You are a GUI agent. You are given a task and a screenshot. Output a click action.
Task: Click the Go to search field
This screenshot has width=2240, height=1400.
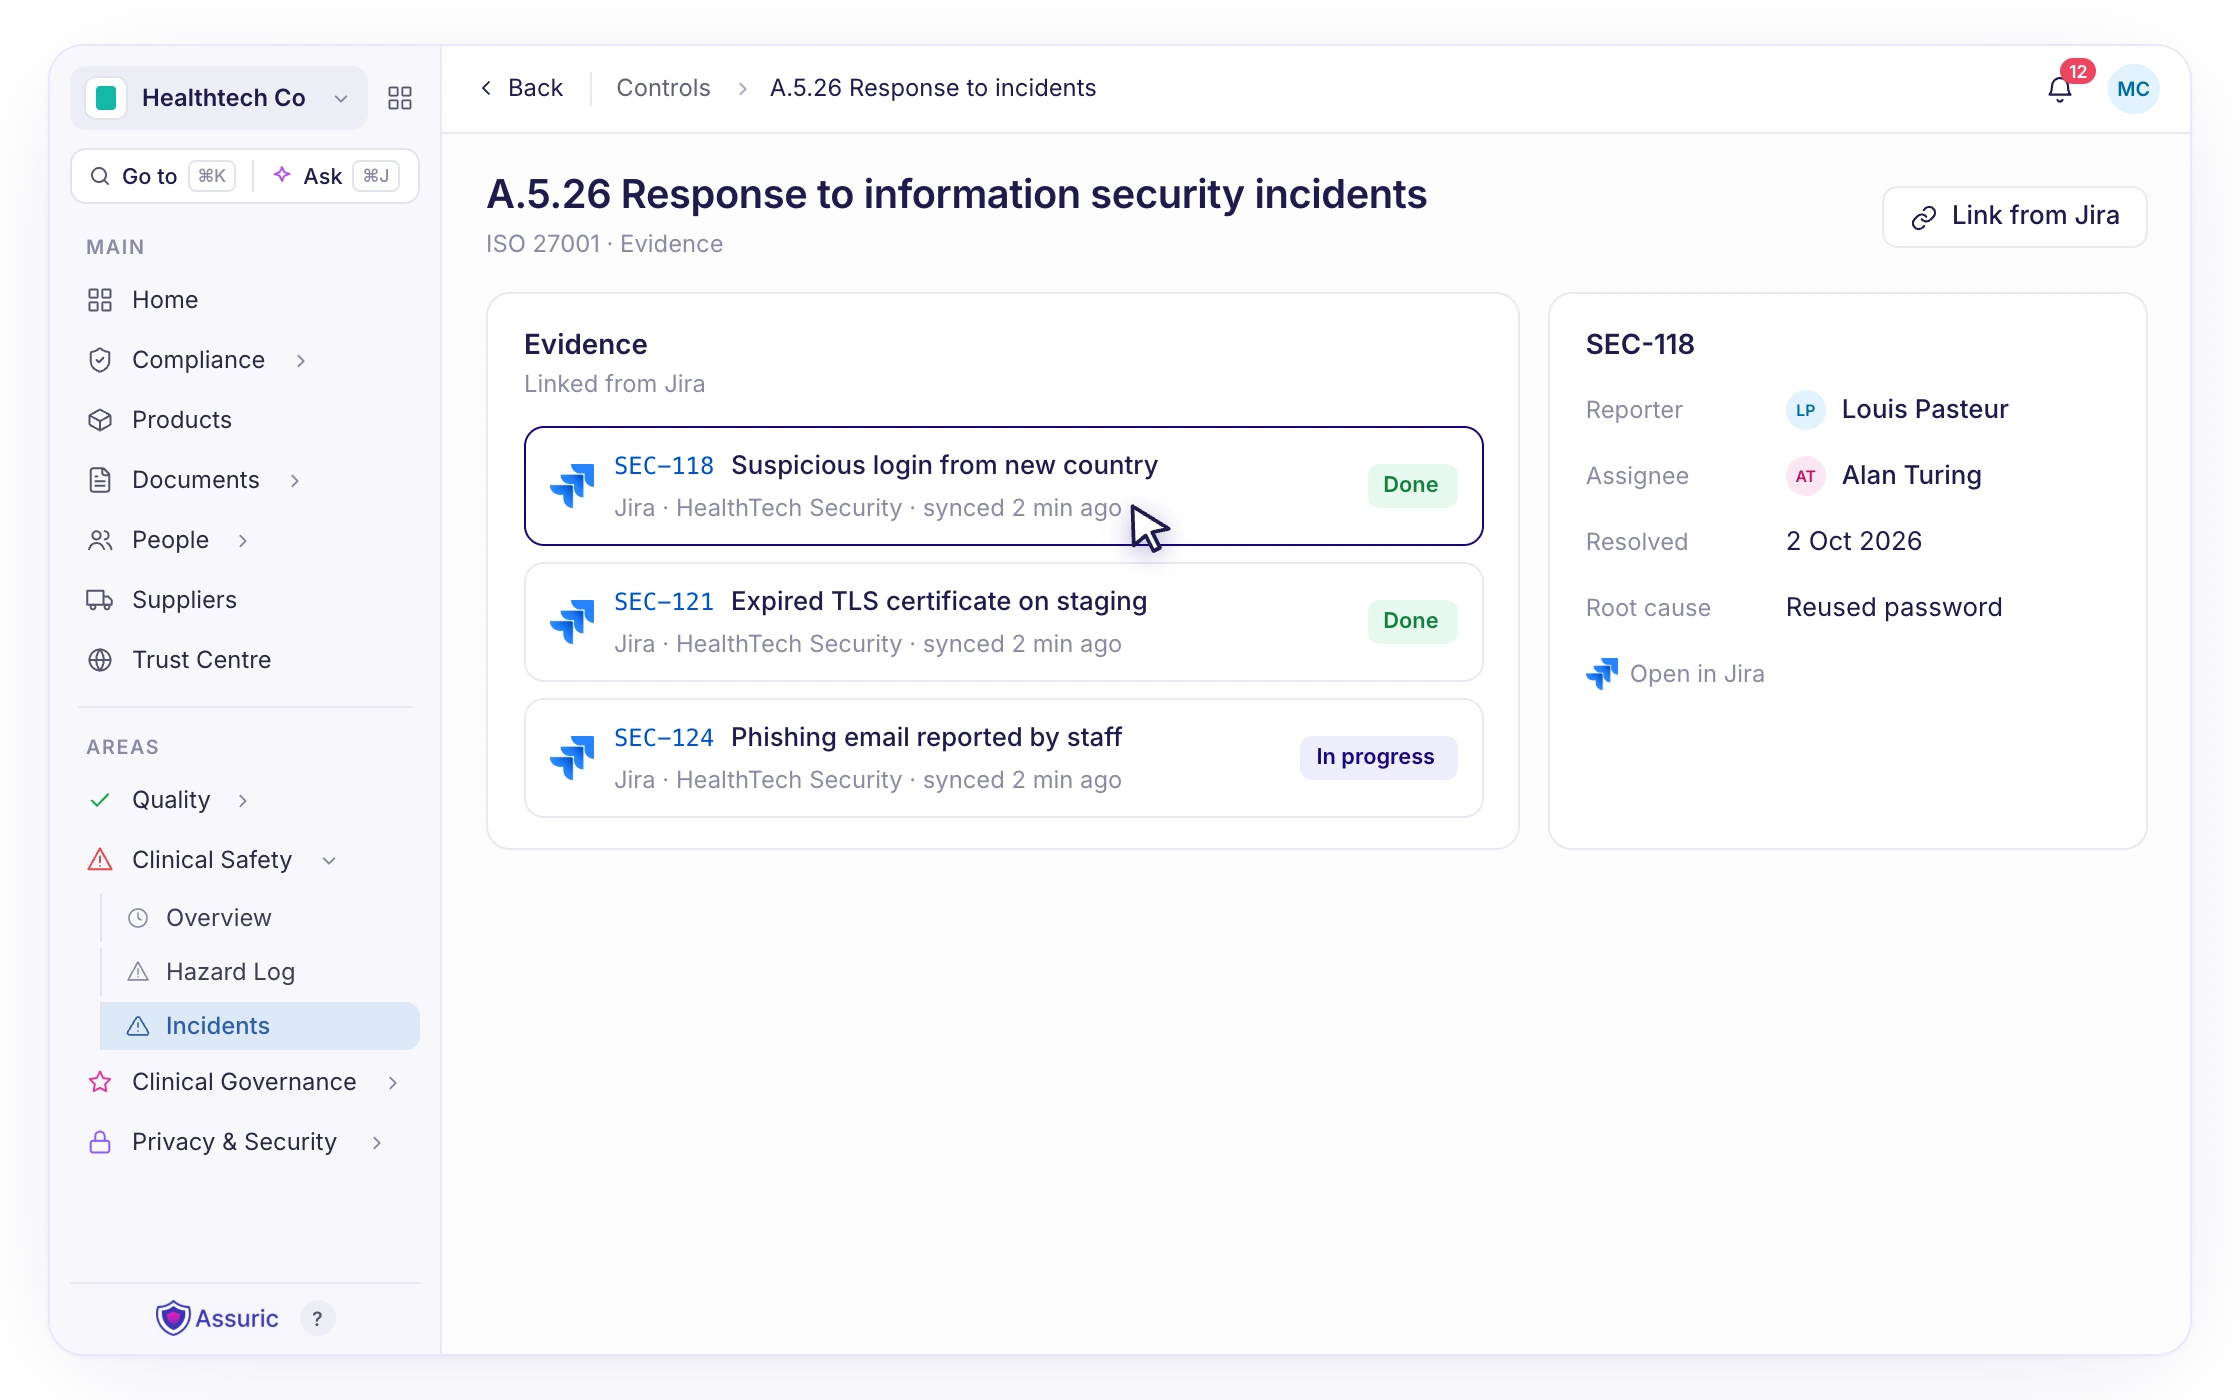coord(162,176)
